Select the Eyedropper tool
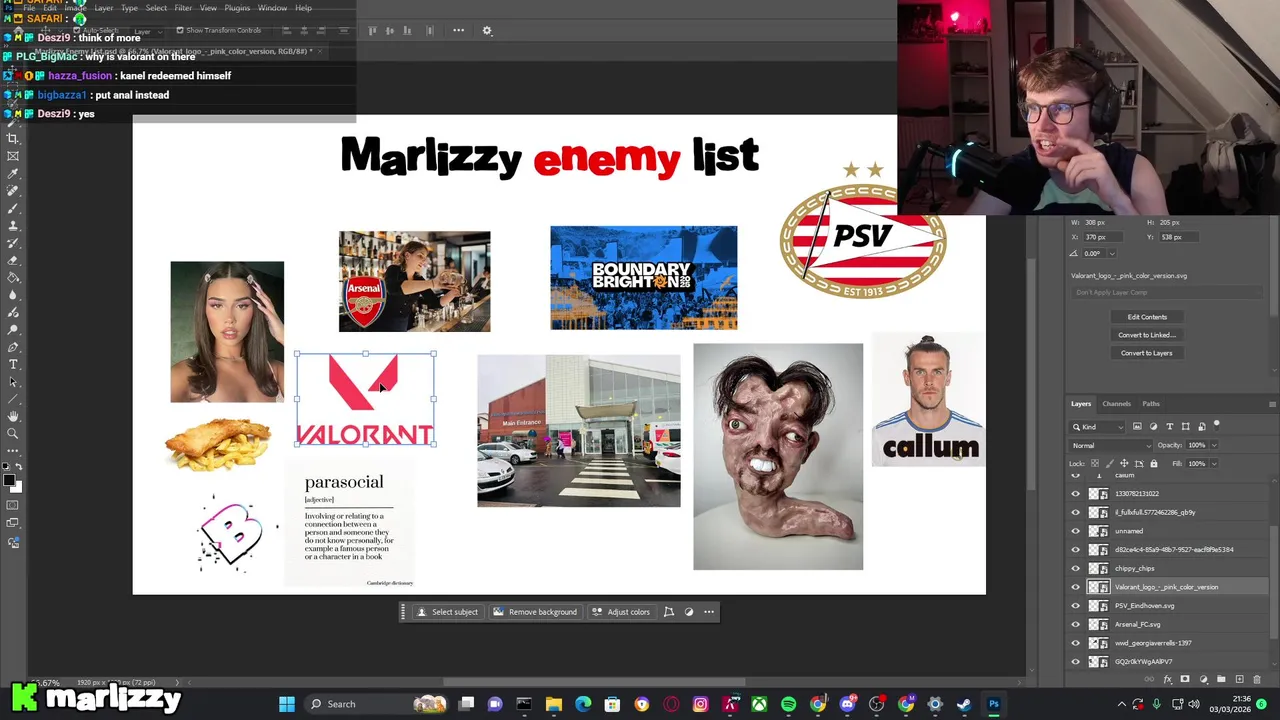This screenshot has width=1280, height=720. pyautogui.click(x=13, y=174)
